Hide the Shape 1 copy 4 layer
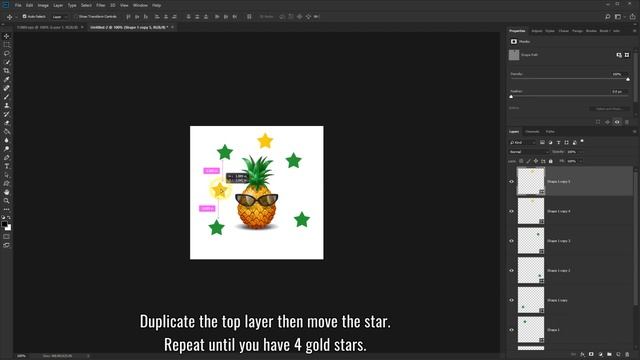This screenshot has width=640, height=360. tap(511, 211)
